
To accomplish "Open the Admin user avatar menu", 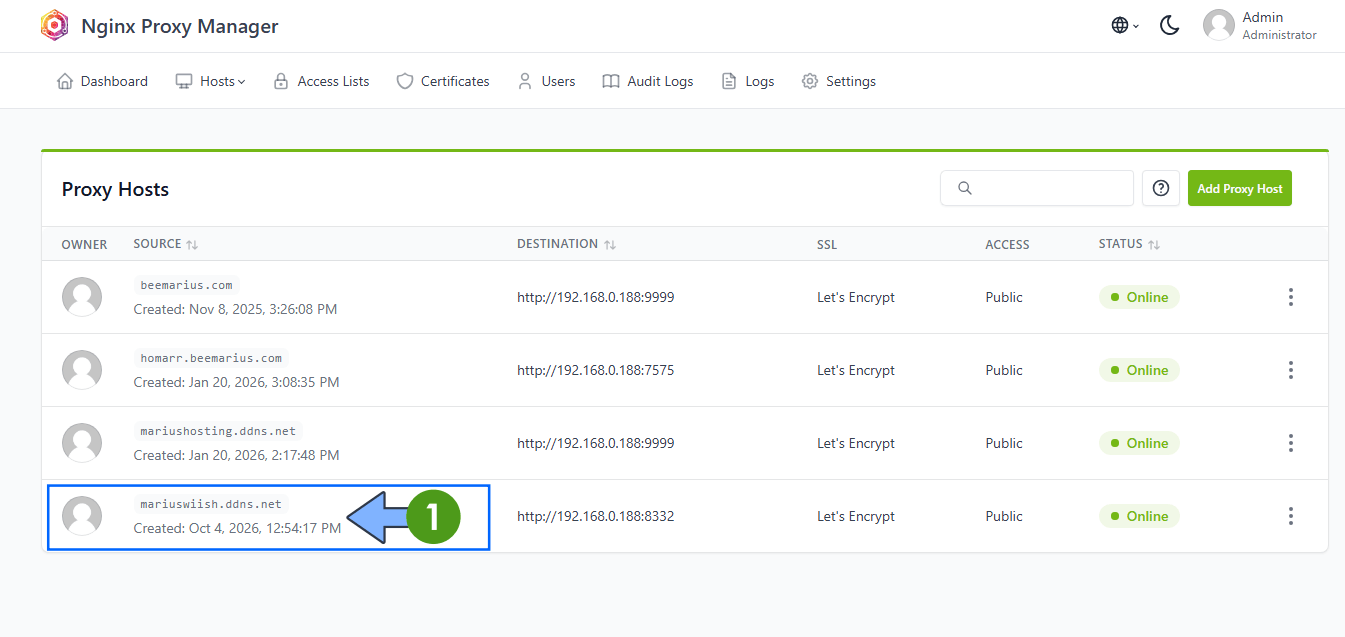I will [x=1219, y=26].
